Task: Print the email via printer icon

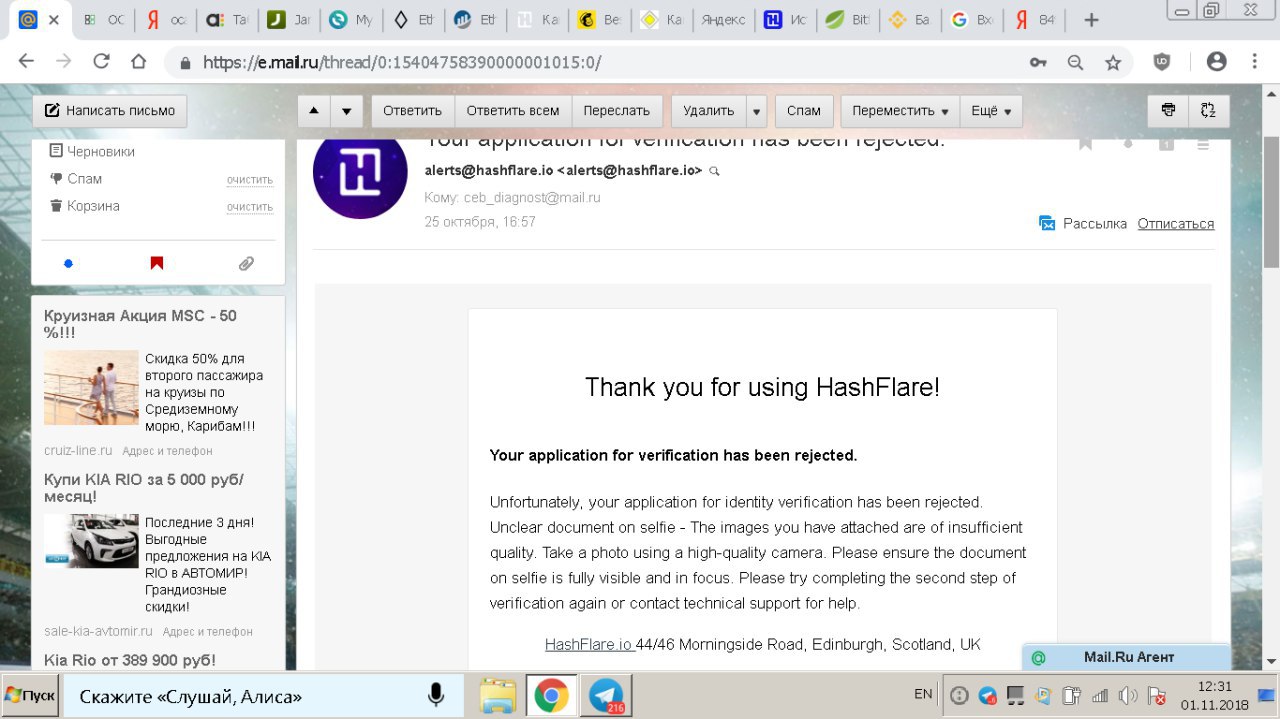Action: pos(1167,111)
